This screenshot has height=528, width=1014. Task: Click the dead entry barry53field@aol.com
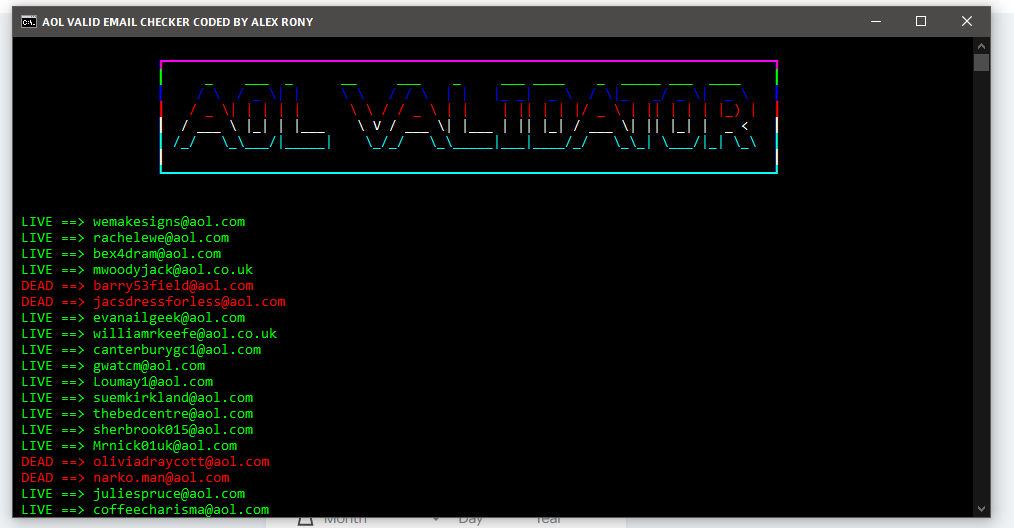click(x=172, y=286)
